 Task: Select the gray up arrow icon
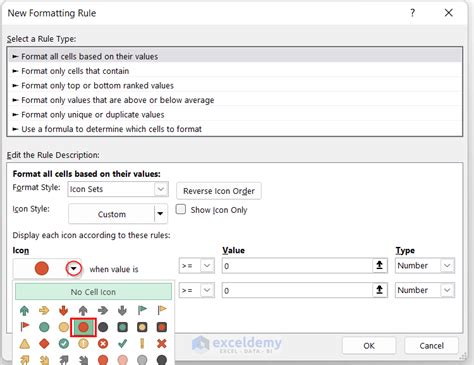coord(83,311)
